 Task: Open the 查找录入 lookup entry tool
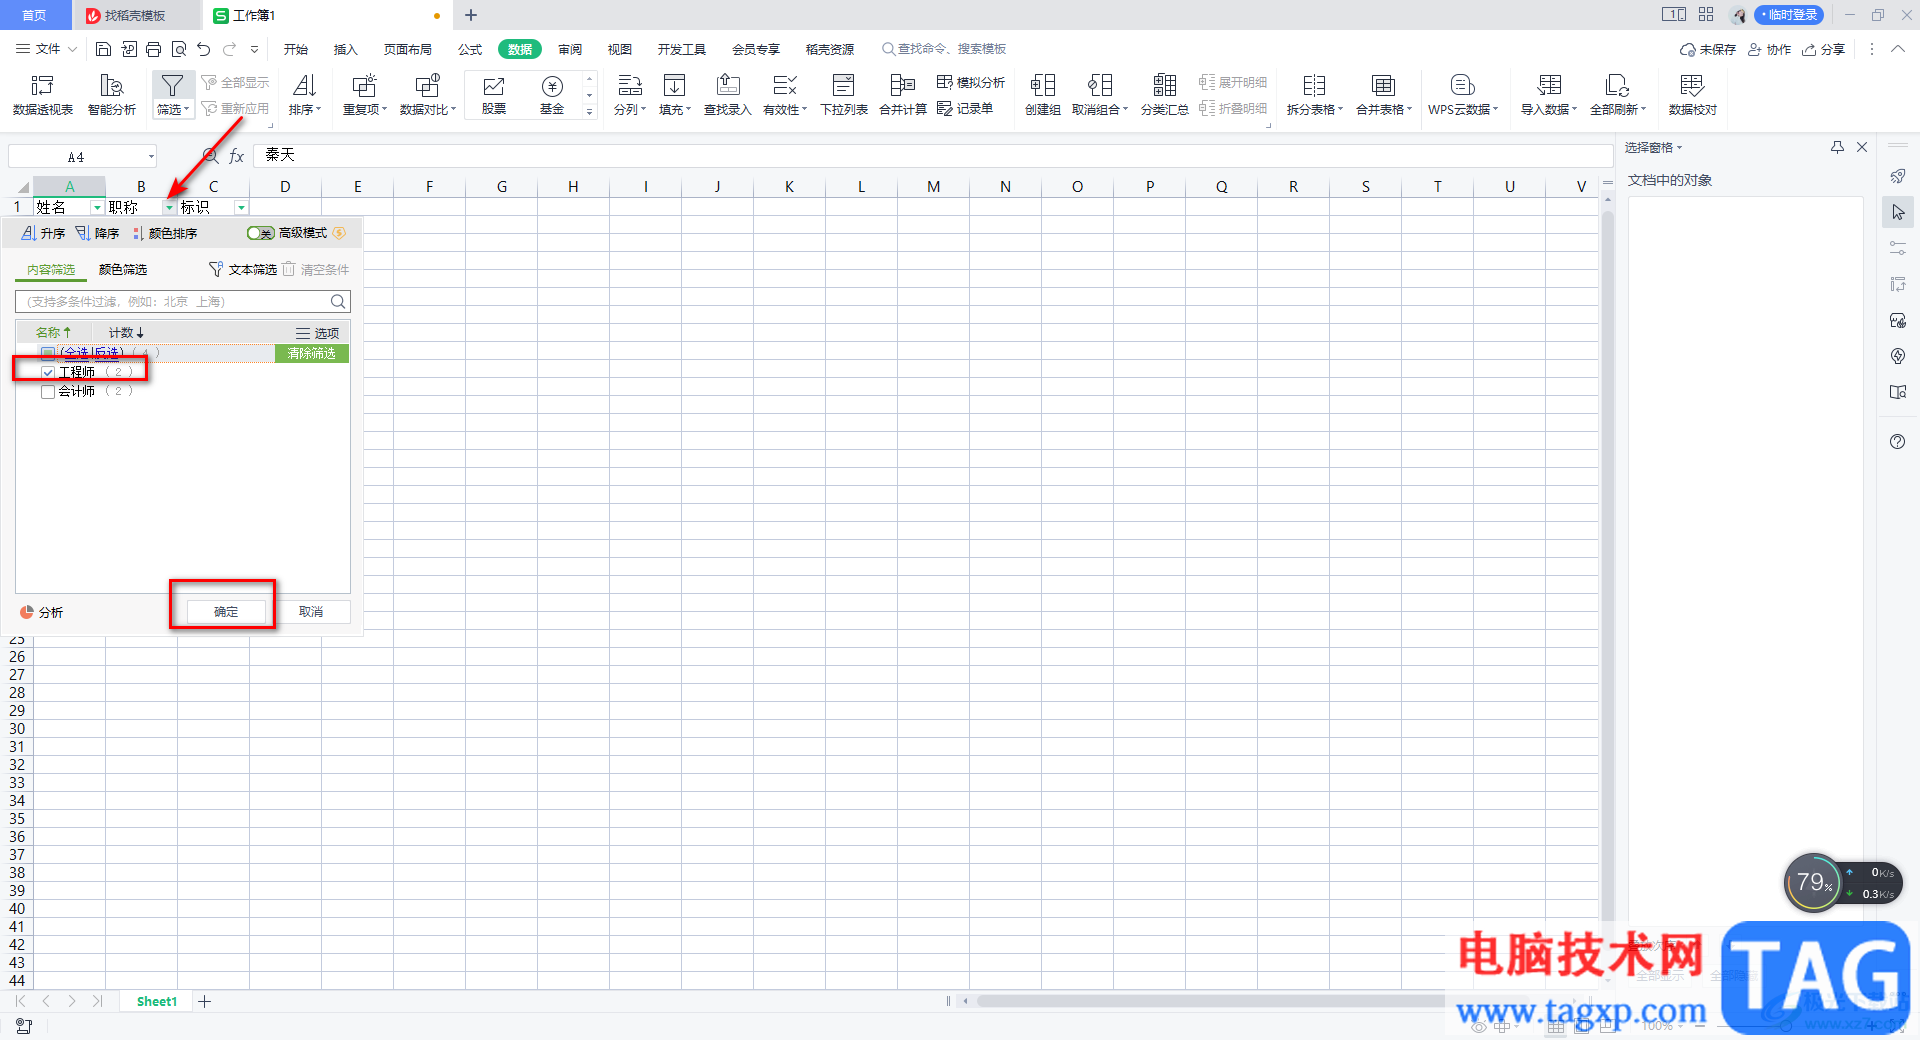(x=727, y=95)
